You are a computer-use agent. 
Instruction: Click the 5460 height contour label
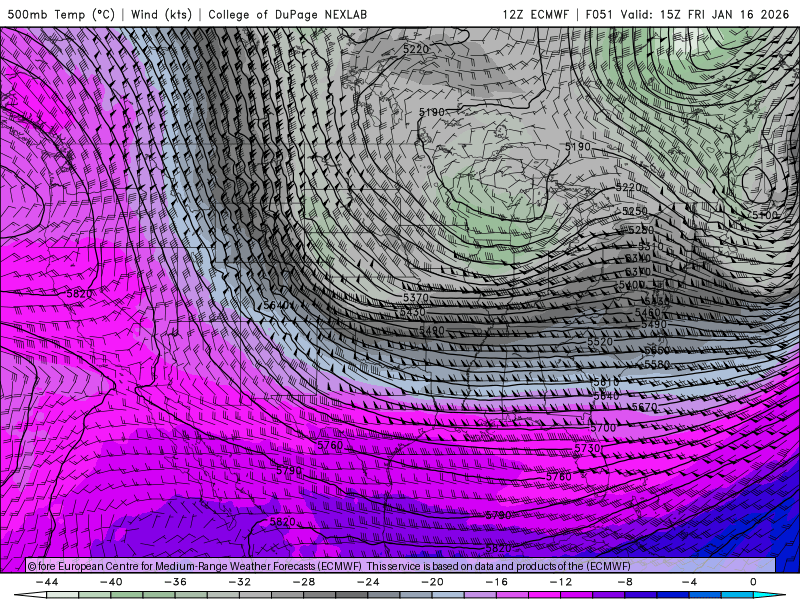point(647,312)
